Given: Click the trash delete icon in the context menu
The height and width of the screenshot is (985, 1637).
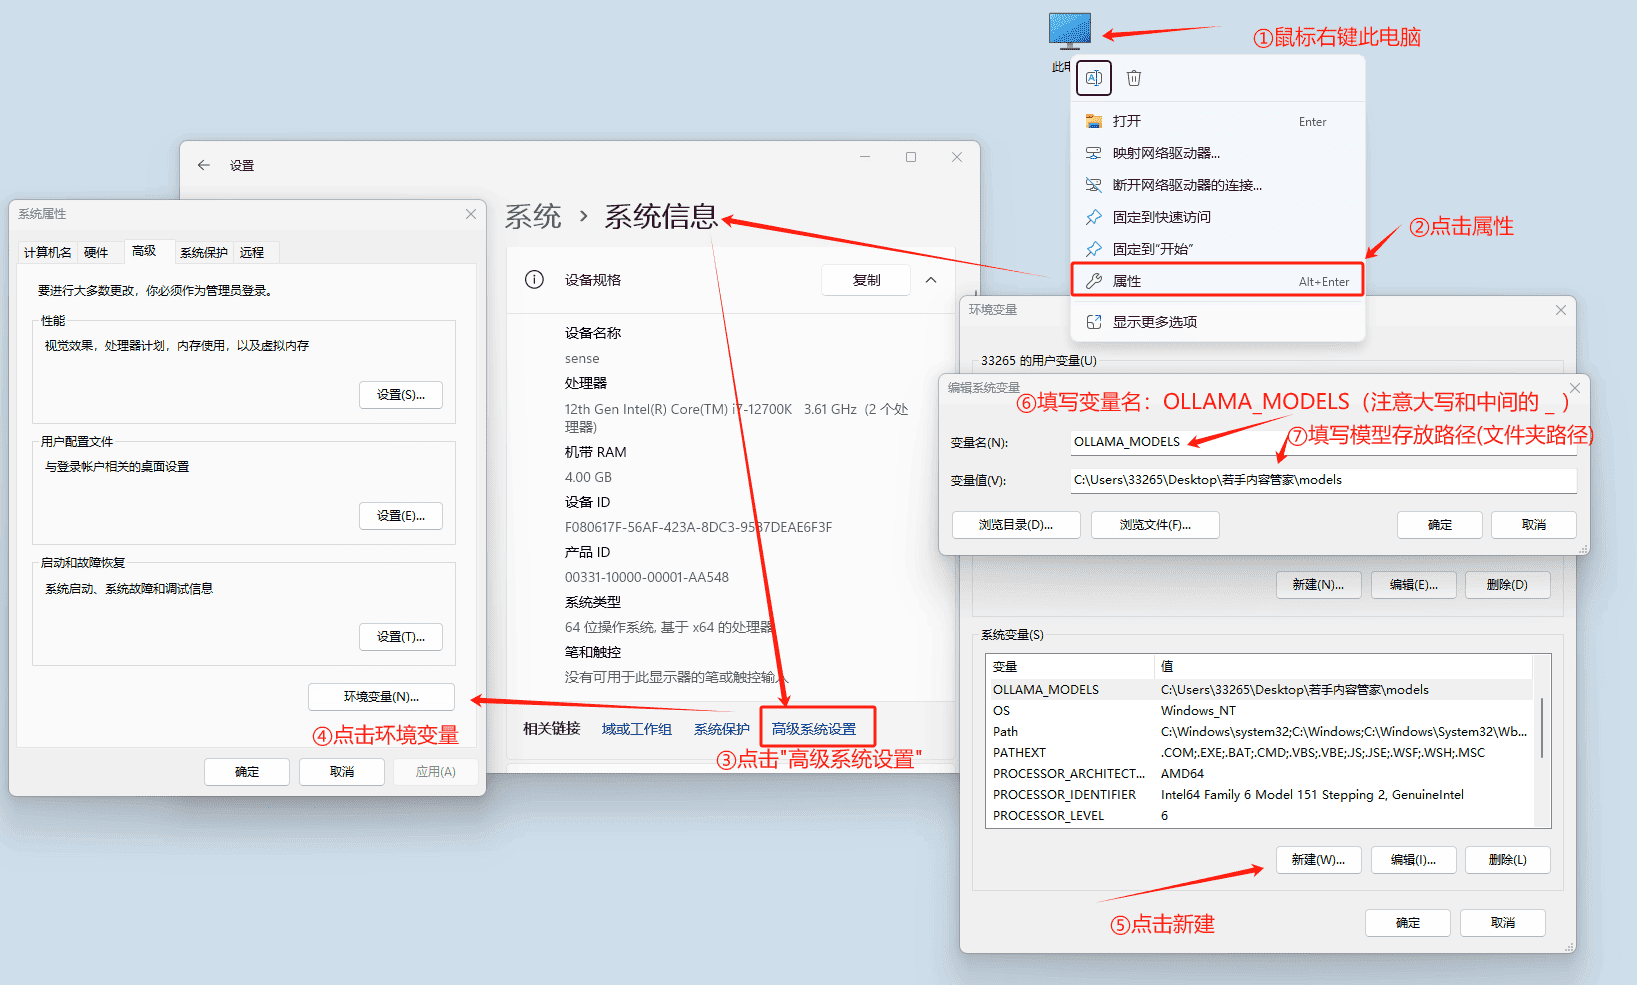Looking at the screenshot, I should (x=1133, y=77).
